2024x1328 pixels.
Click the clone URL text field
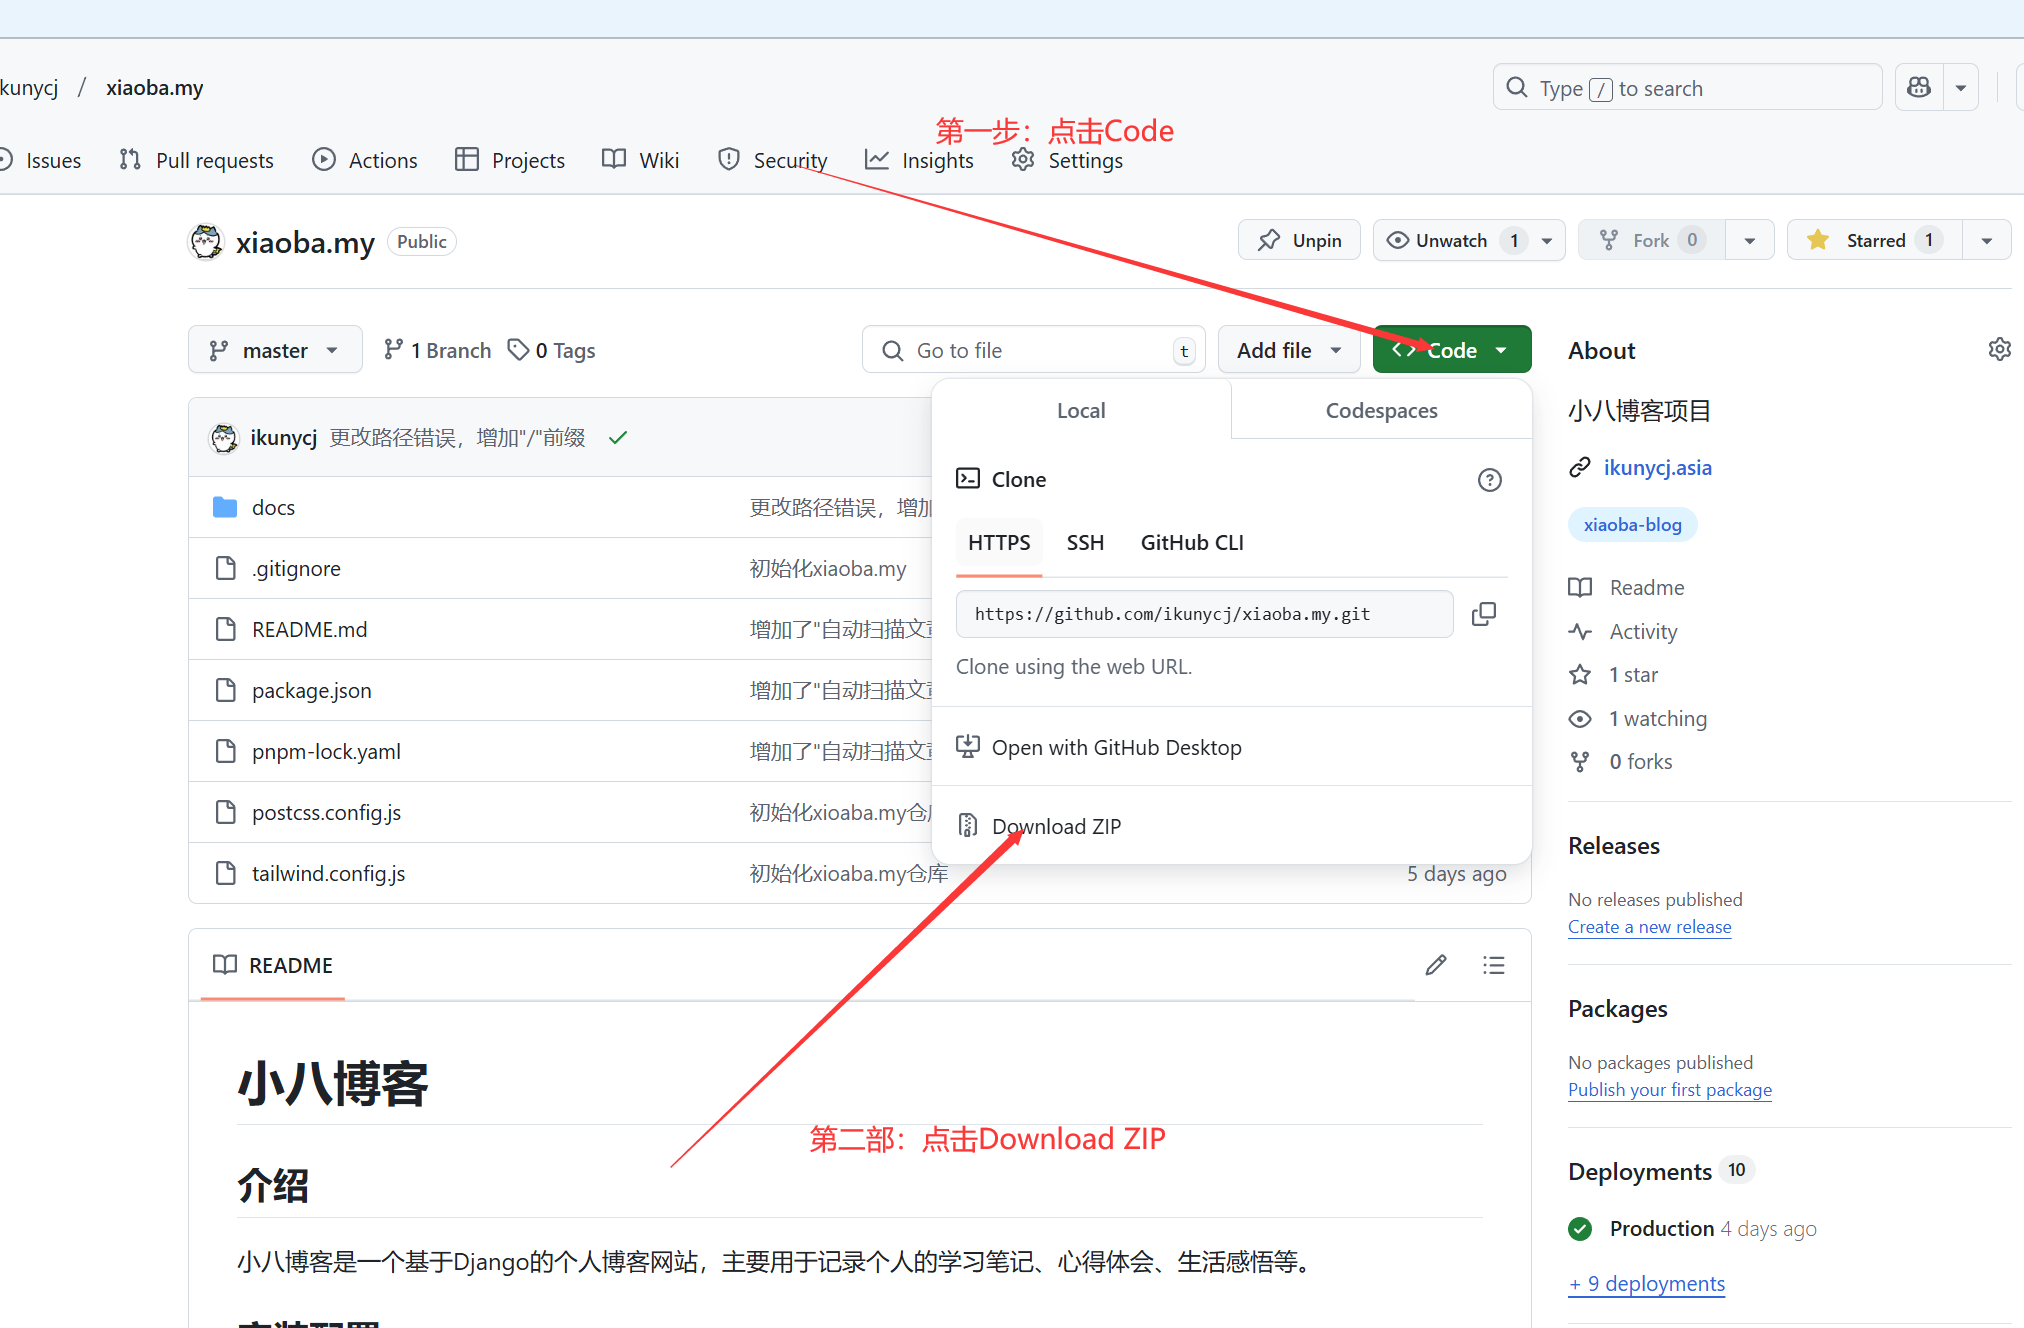(x=1205, y=614)
